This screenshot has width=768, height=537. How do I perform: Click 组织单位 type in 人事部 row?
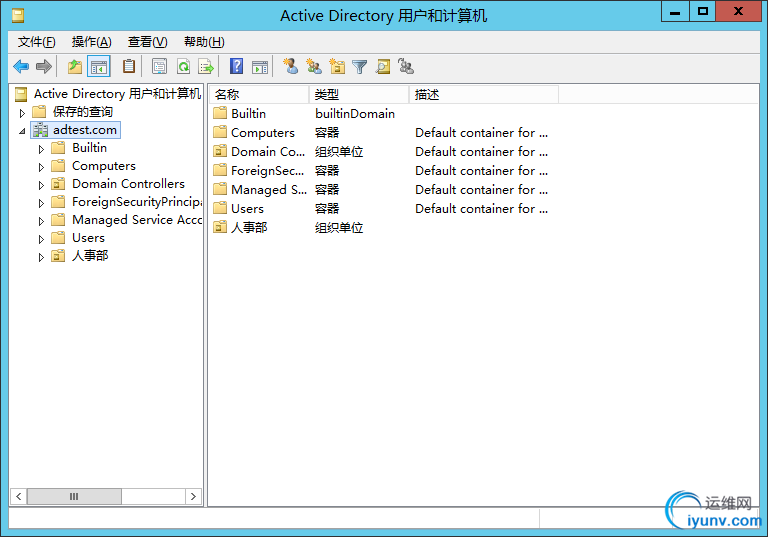(339, 228)
